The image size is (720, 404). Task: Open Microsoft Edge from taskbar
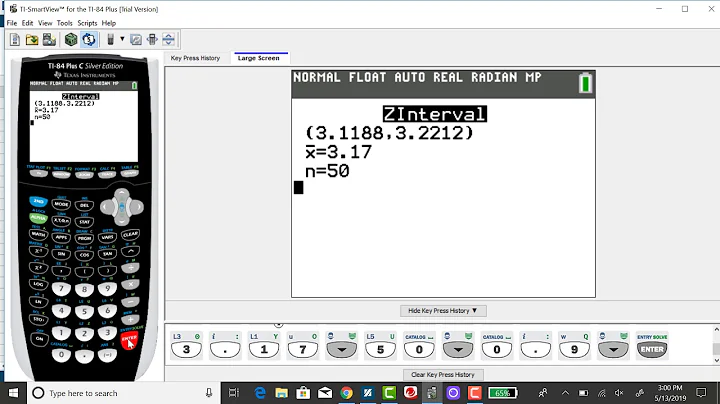point(260,393)
